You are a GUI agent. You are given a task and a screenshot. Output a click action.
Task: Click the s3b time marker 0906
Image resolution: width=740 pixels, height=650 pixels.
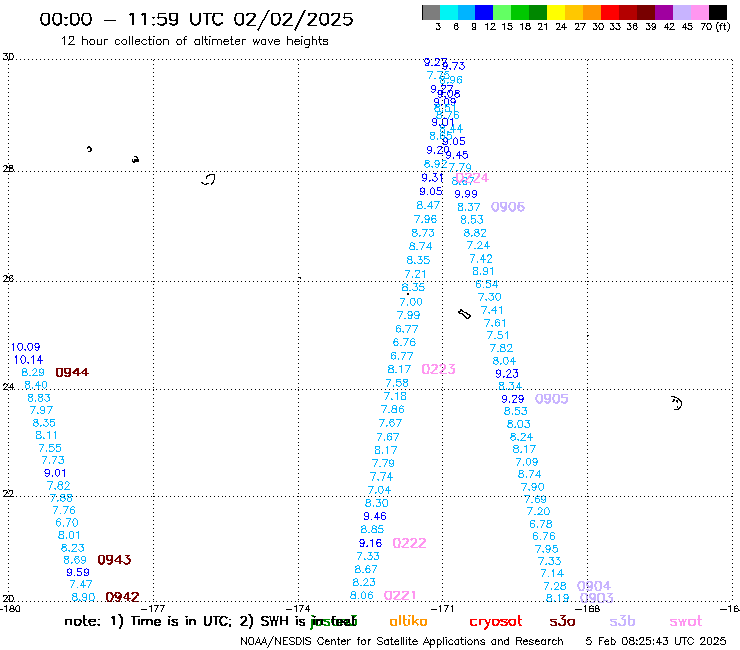508,207
